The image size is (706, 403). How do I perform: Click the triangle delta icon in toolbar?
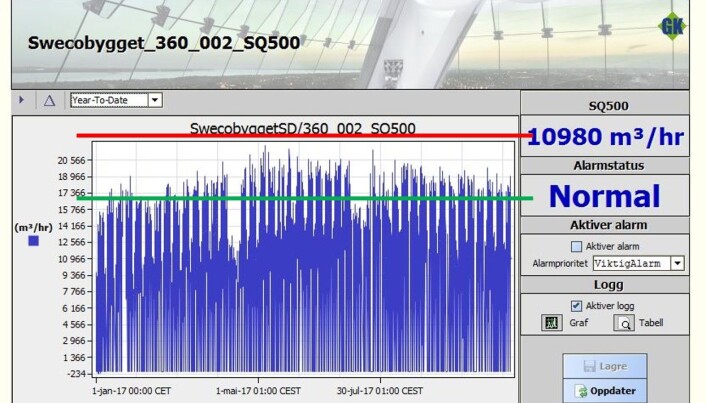(x=50, y=100)
